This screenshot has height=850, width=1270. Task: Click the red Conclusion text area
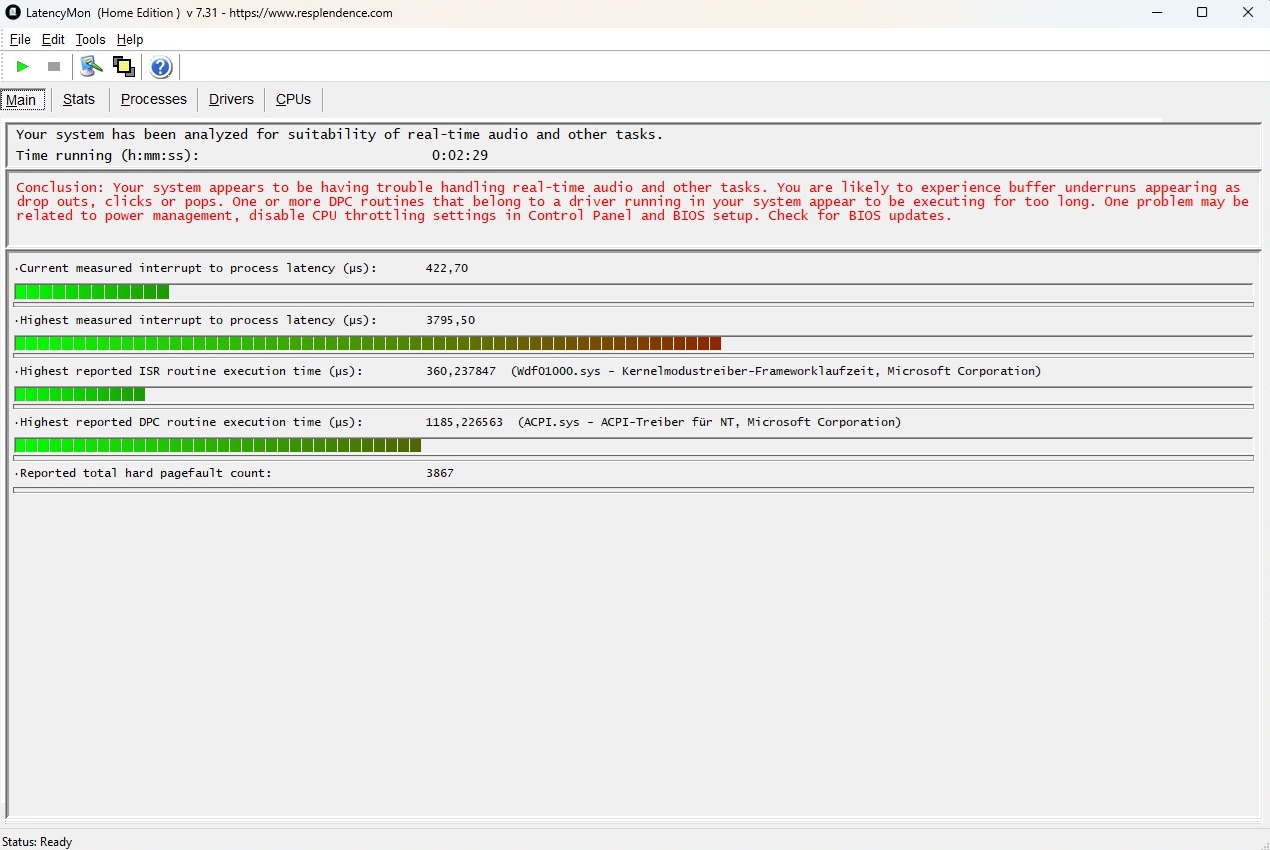pyautogui.click(x=632, y=202)
